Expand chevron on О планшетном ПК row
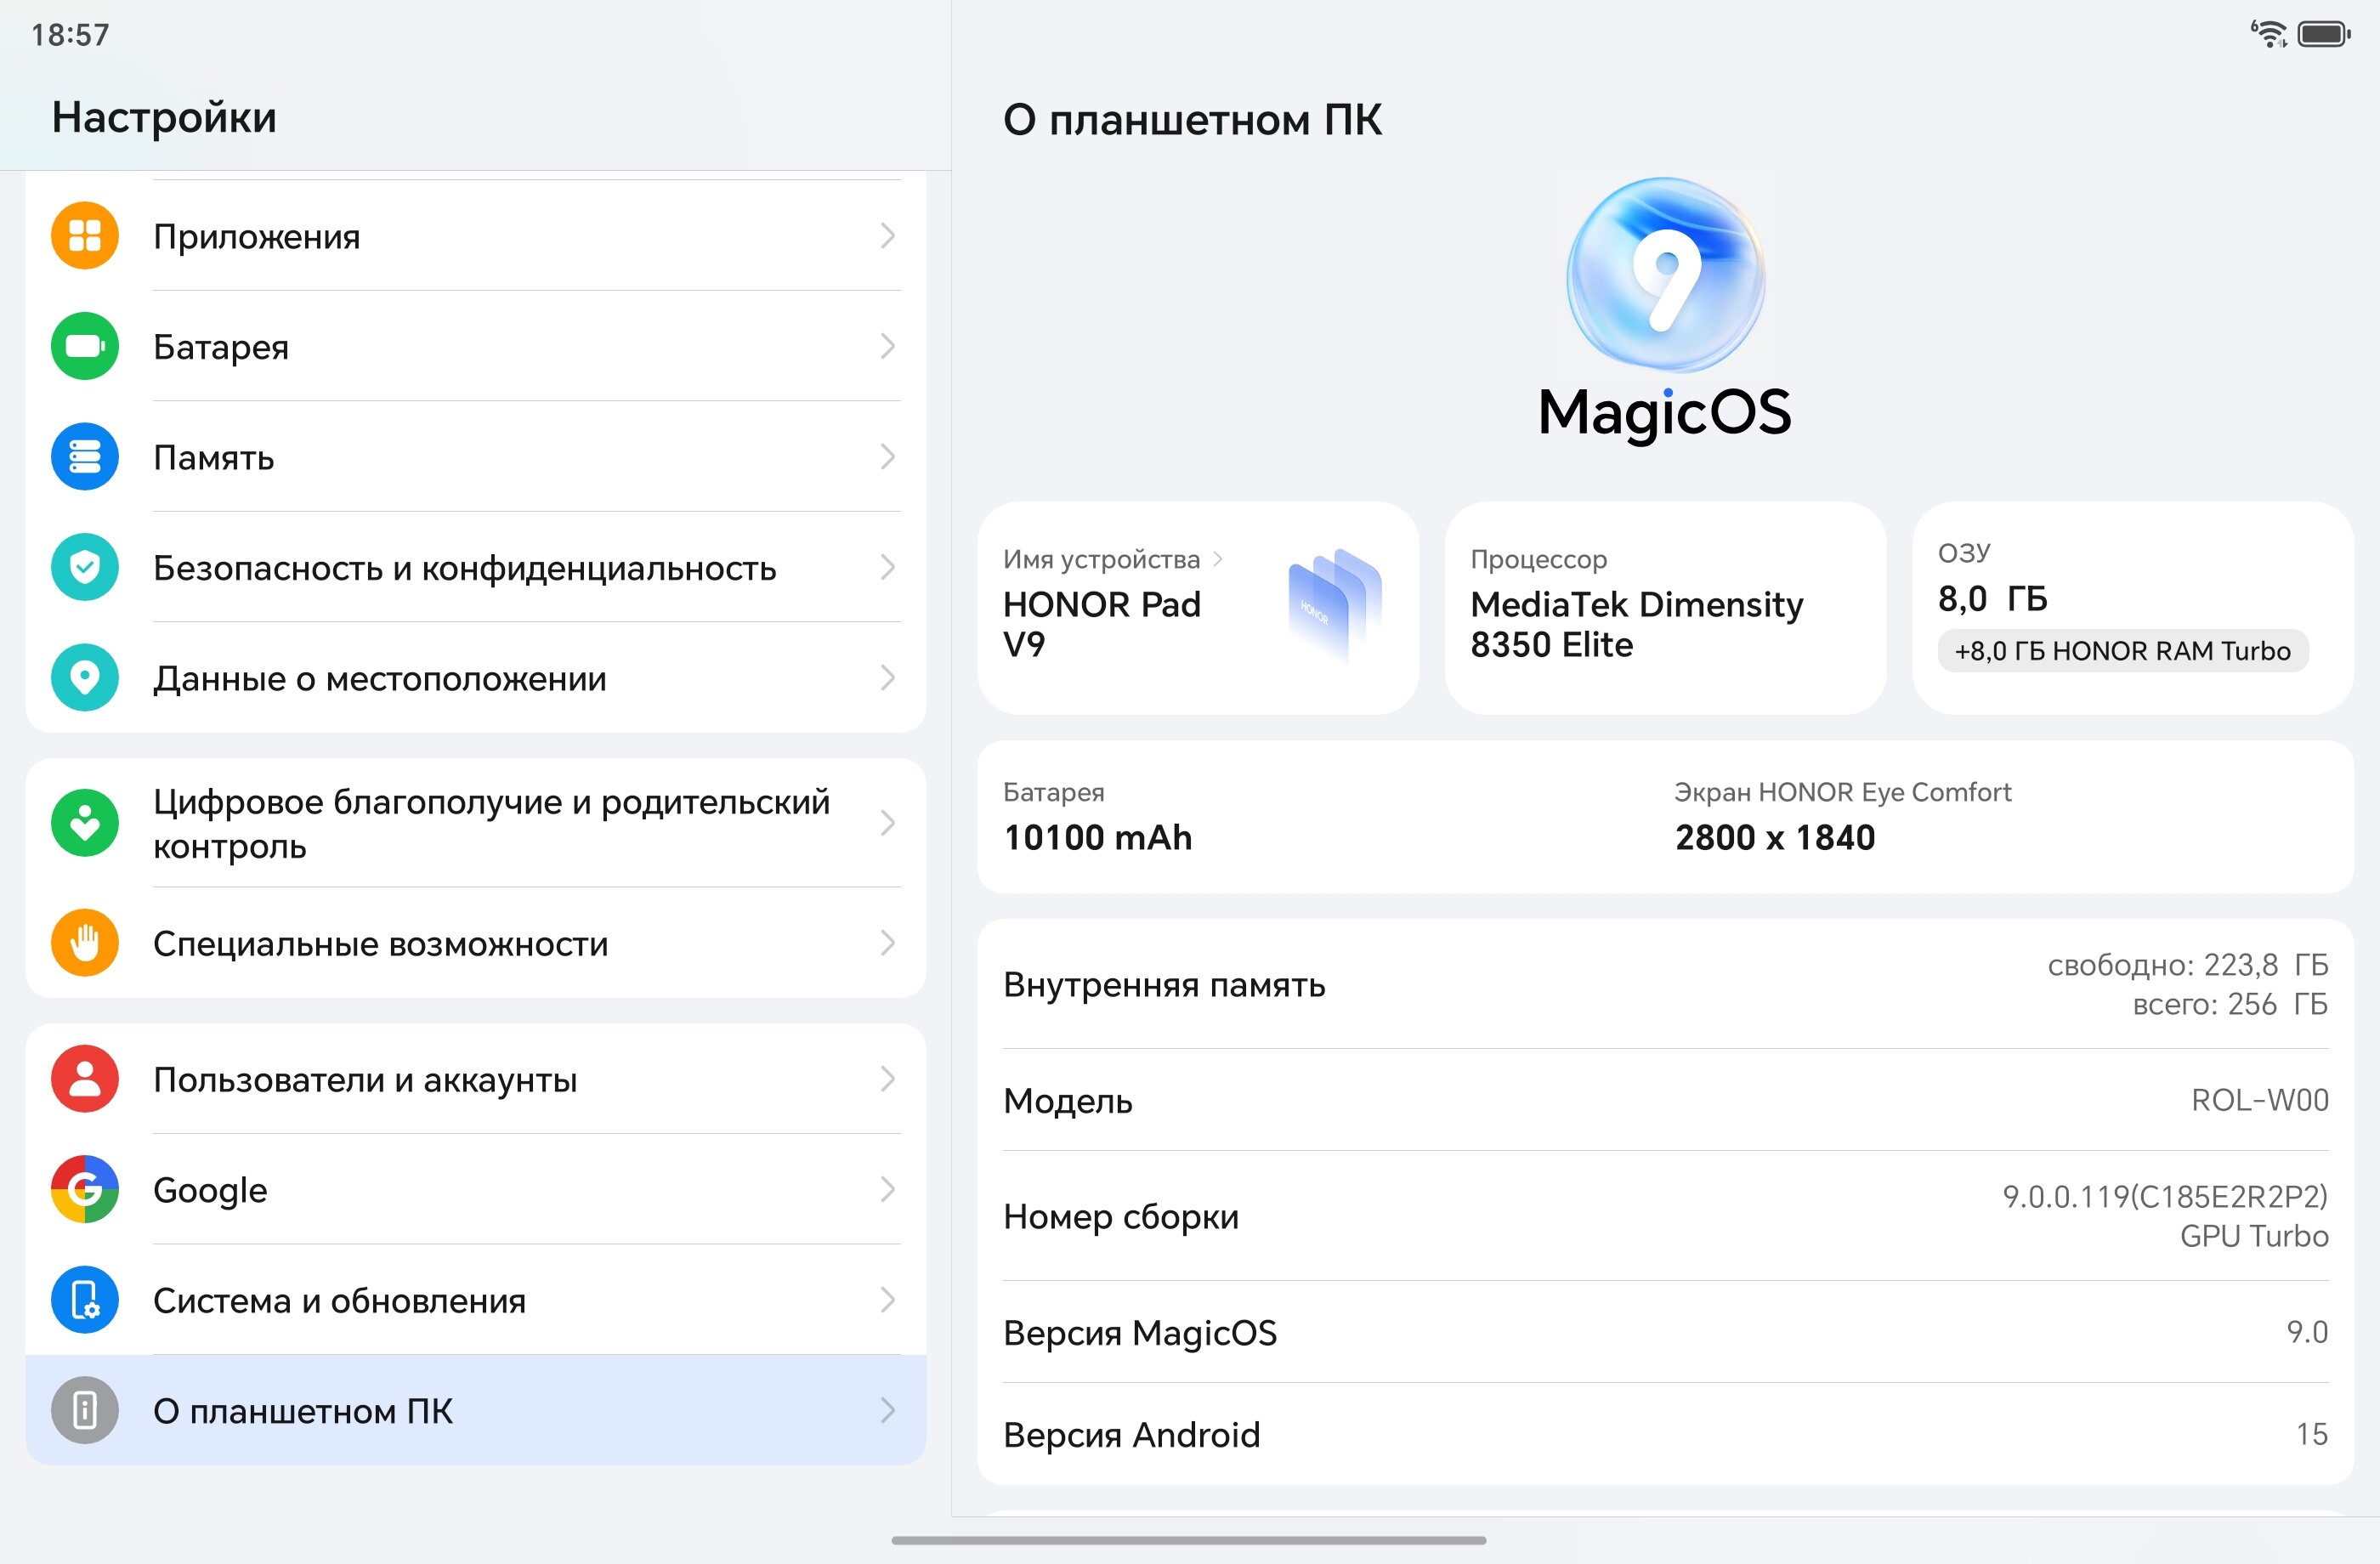Viewport: 2380px width, 1564px height. point(887,1410)
